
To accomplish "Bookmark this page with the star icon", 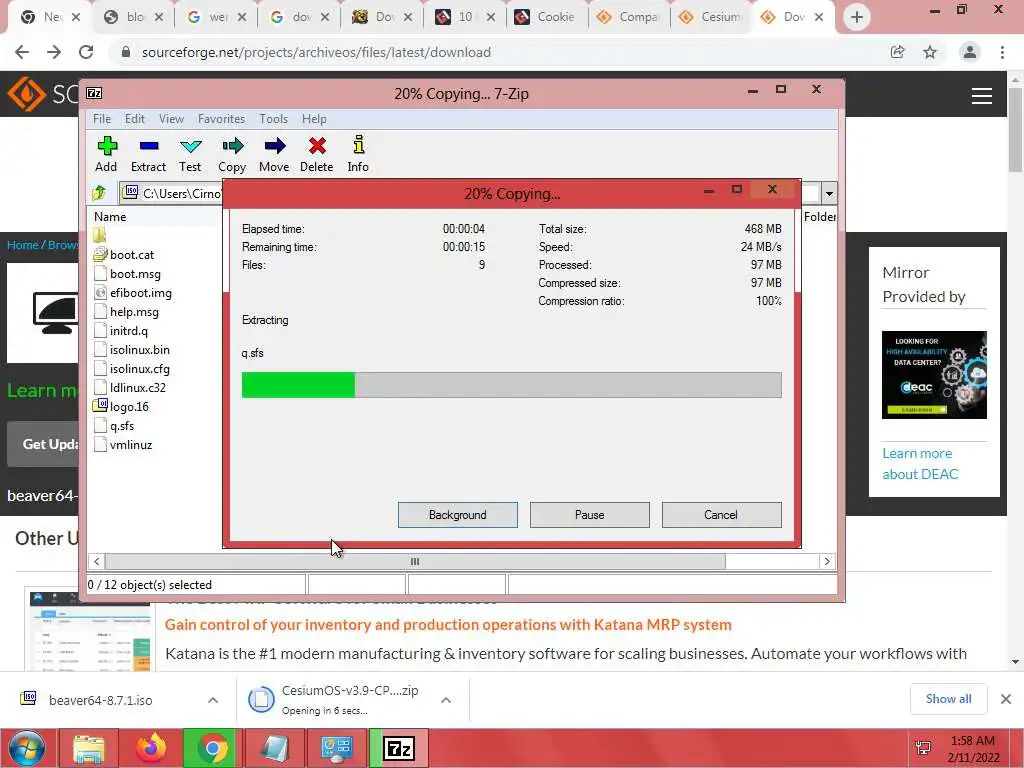I will [x=930, y=52].
